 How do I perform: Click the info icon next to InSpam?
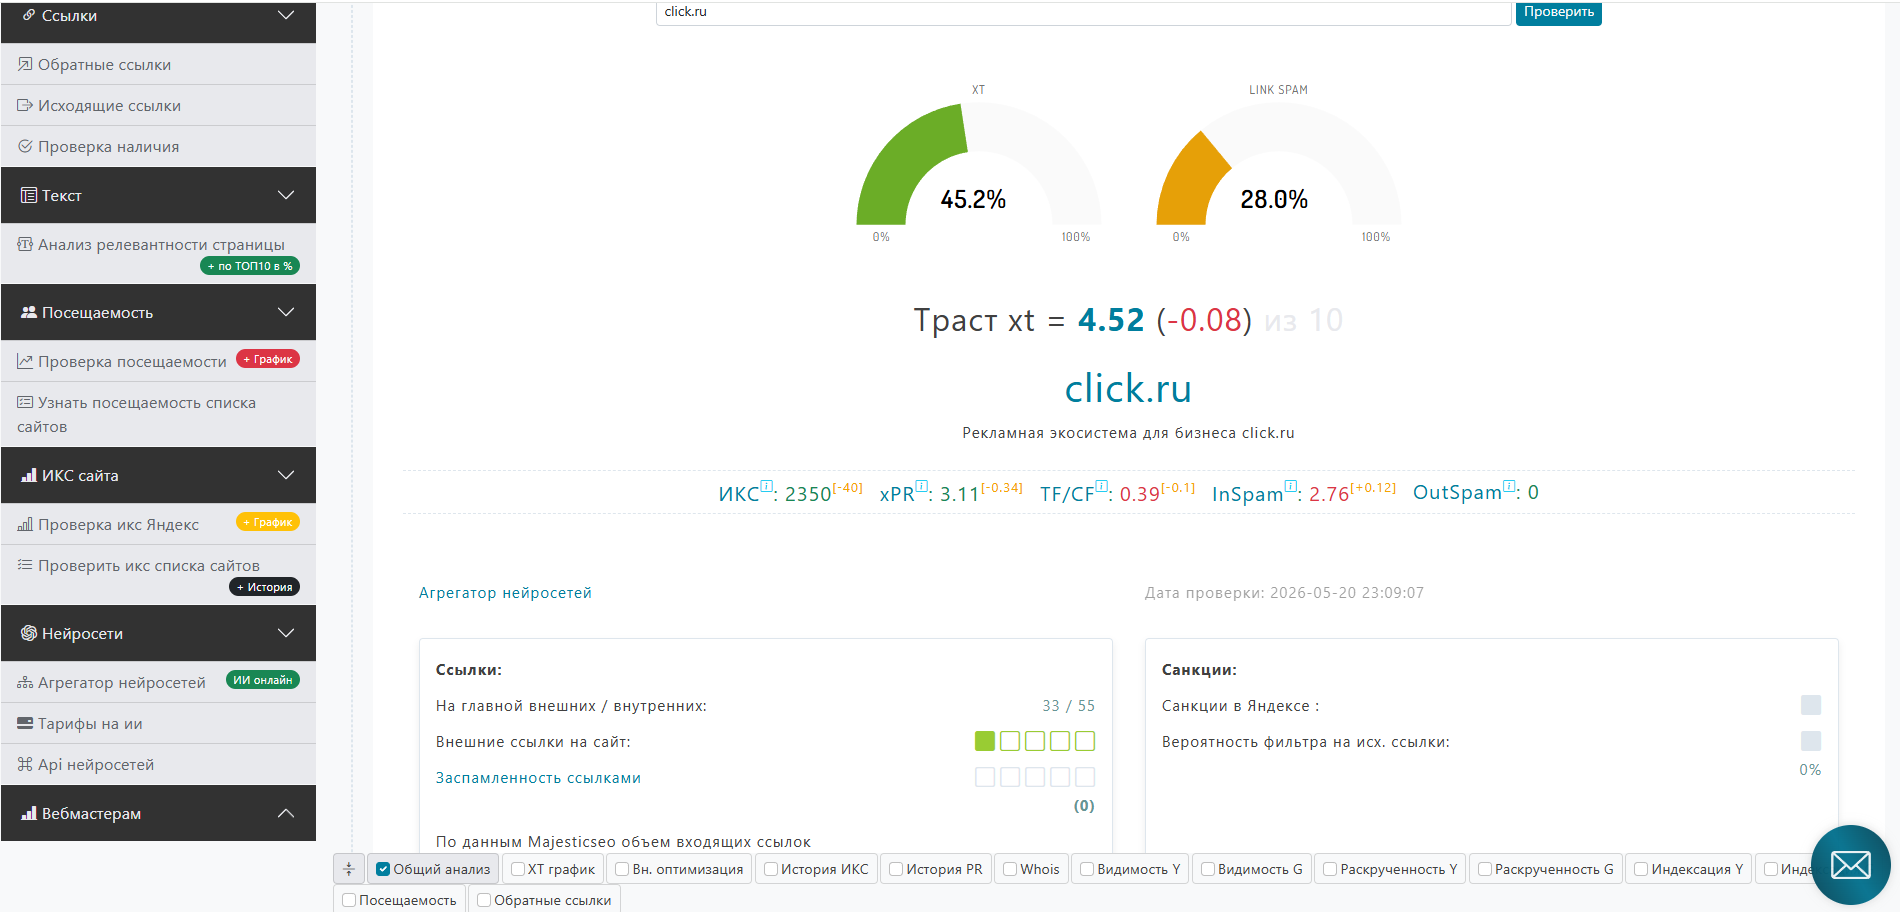(x=1291, y=486)
